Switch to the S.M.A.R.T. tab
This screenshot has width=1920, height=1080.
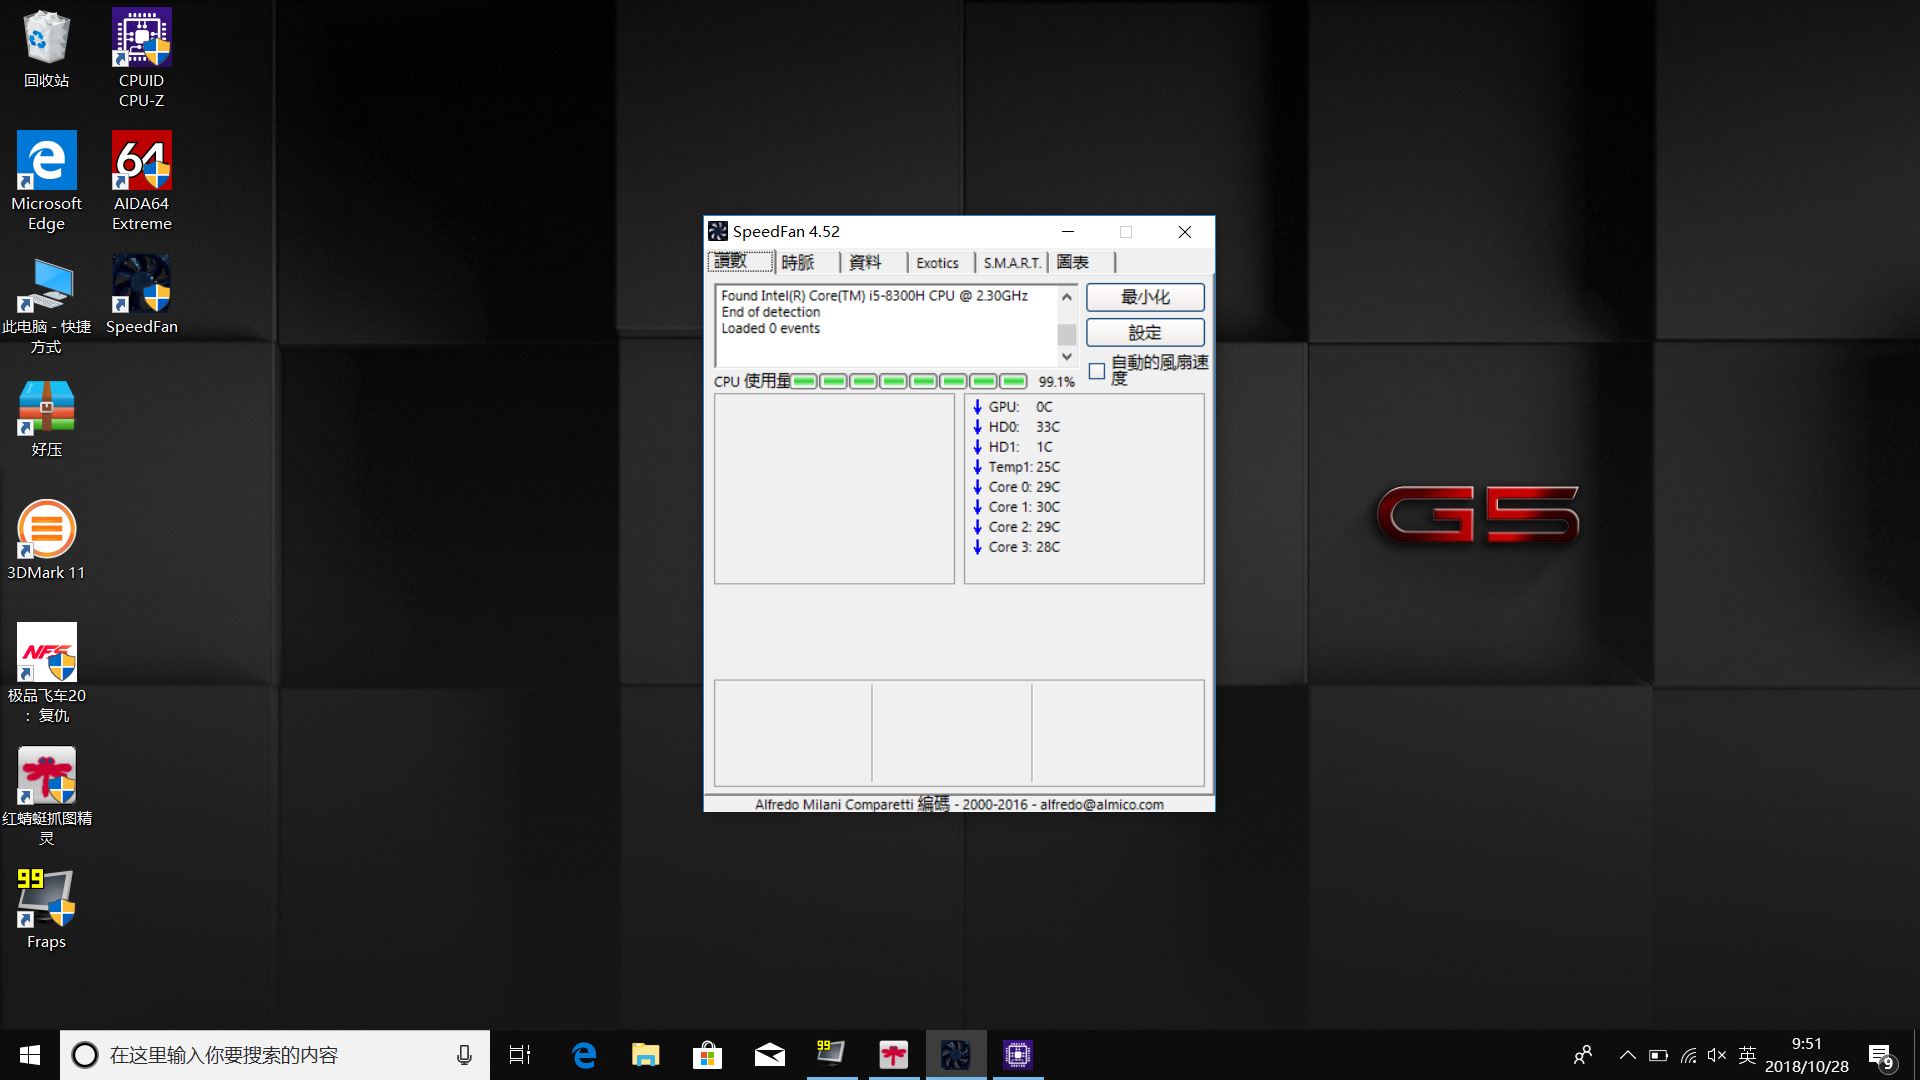[x=1011, y=263]
